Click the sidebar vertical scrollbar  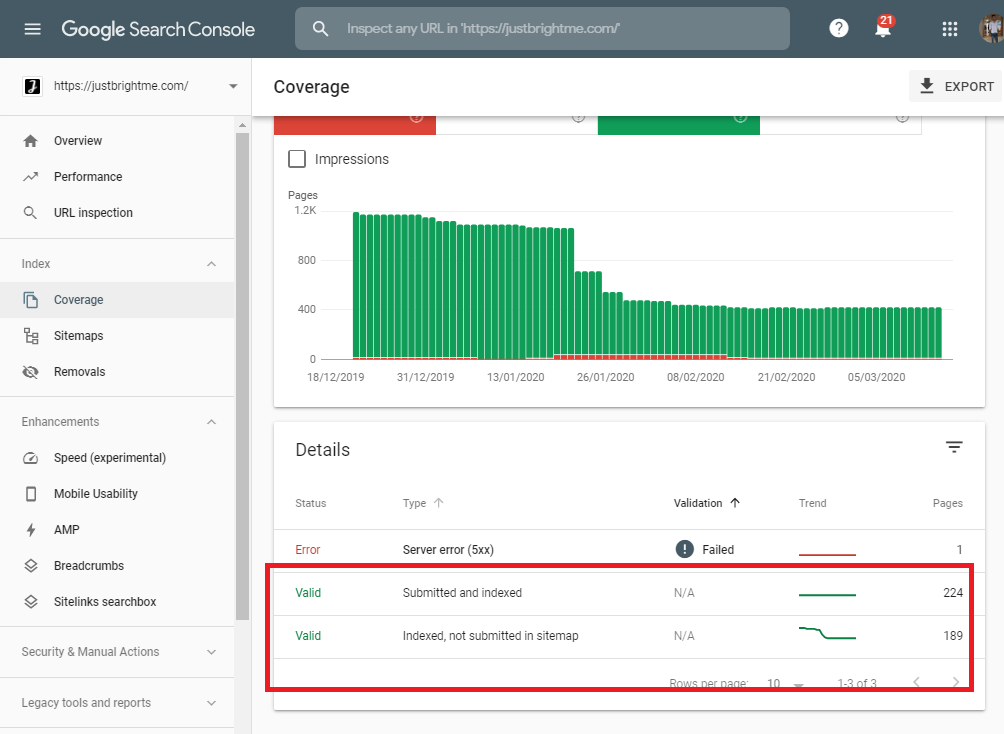click(x=242, y=375)
